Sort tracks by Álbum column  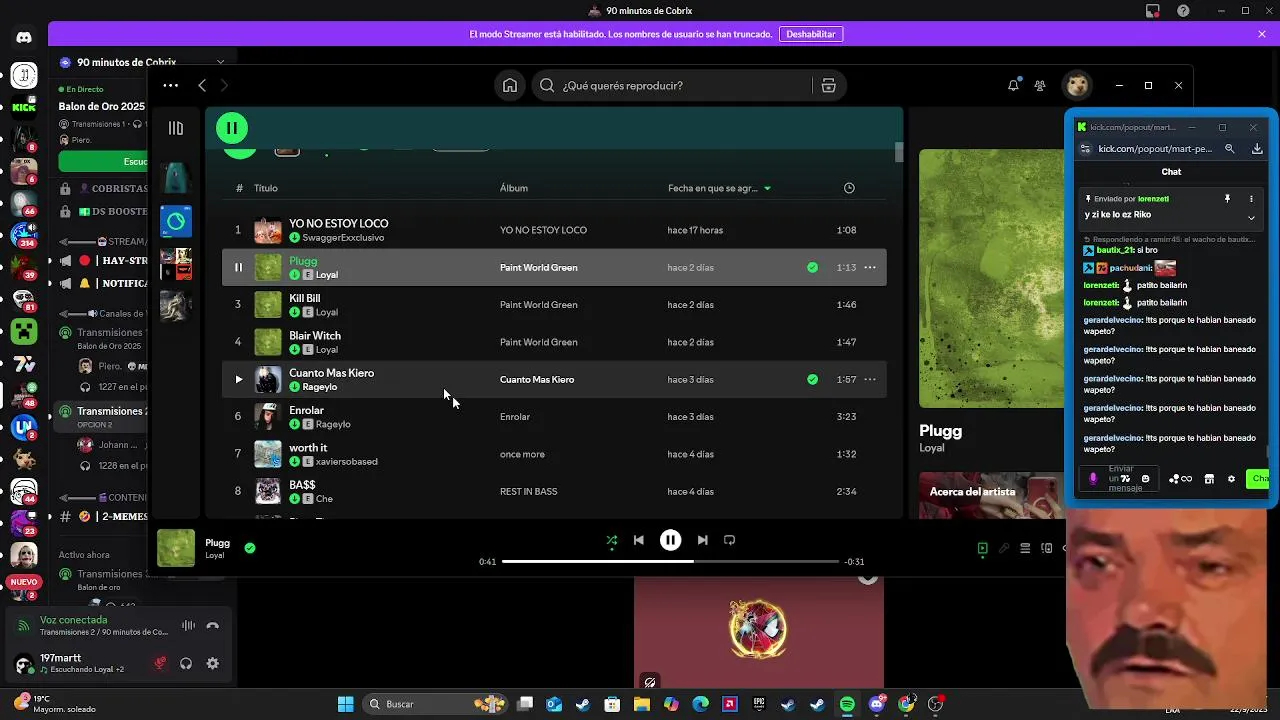click(514, 188)
